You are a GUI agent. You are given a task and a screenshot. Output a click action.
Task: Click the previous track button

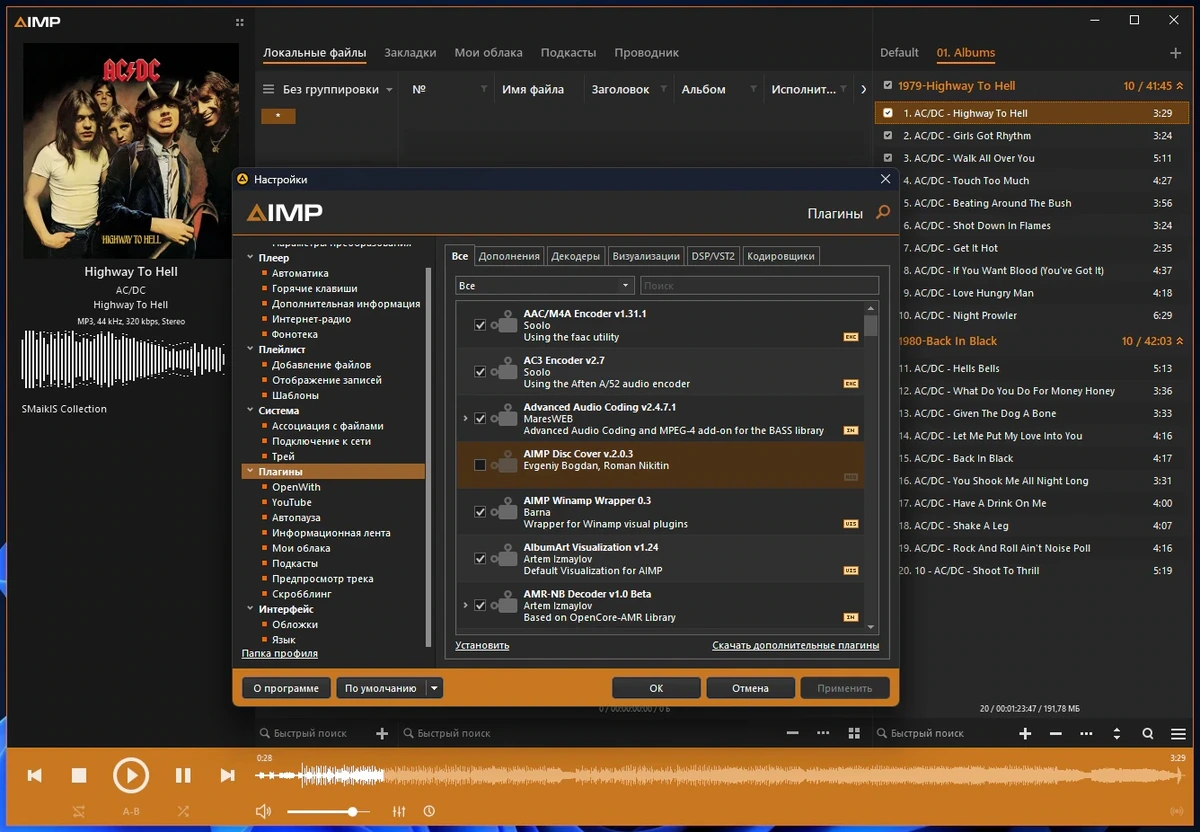tap(35, 775)
